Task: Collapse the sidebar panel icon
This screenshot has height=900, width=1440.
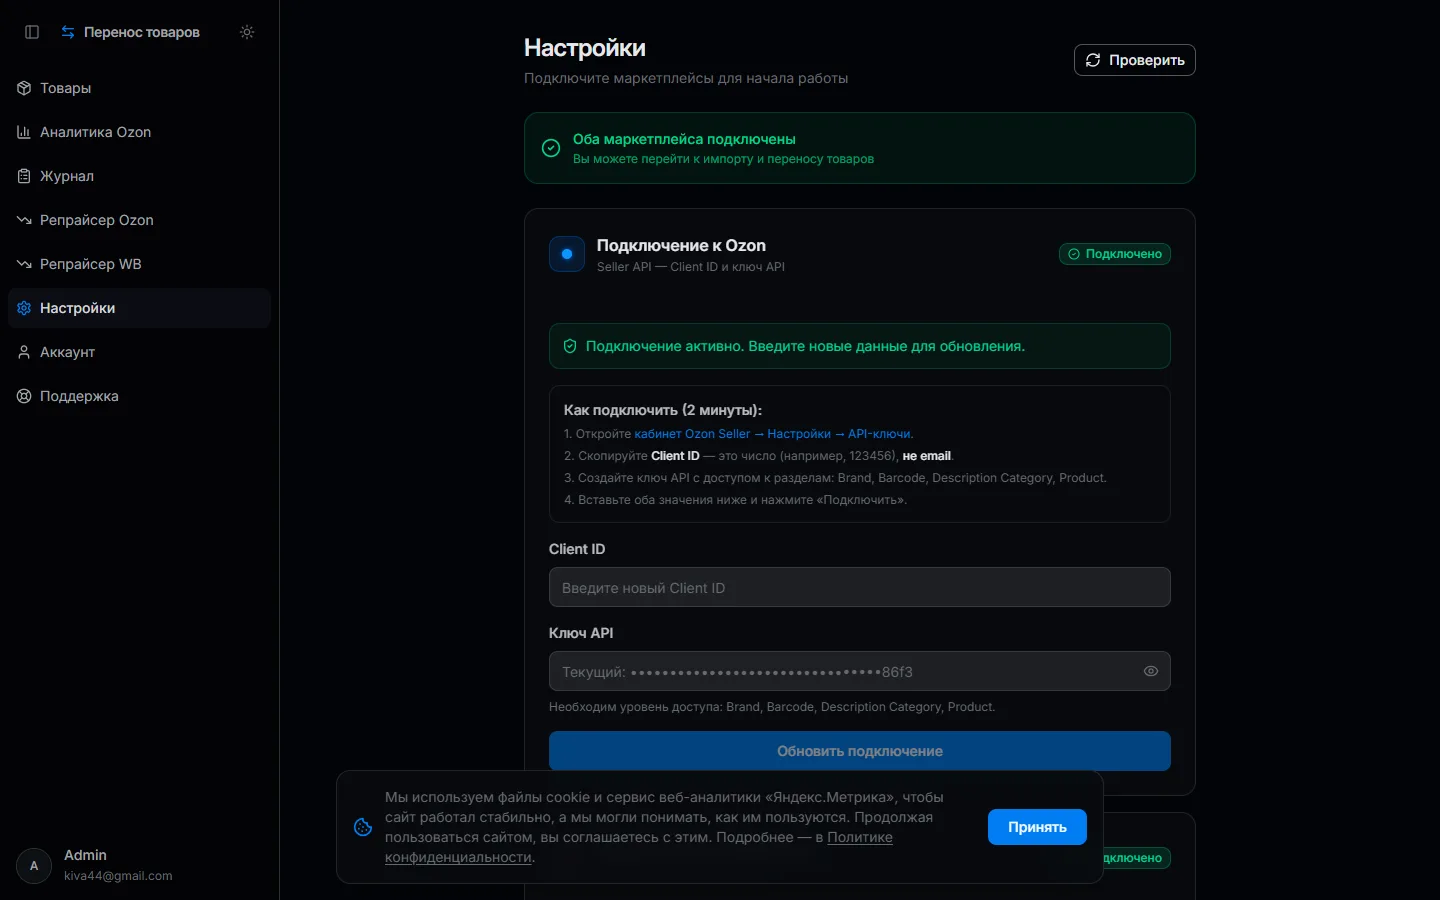Action: tap(32, 32)
